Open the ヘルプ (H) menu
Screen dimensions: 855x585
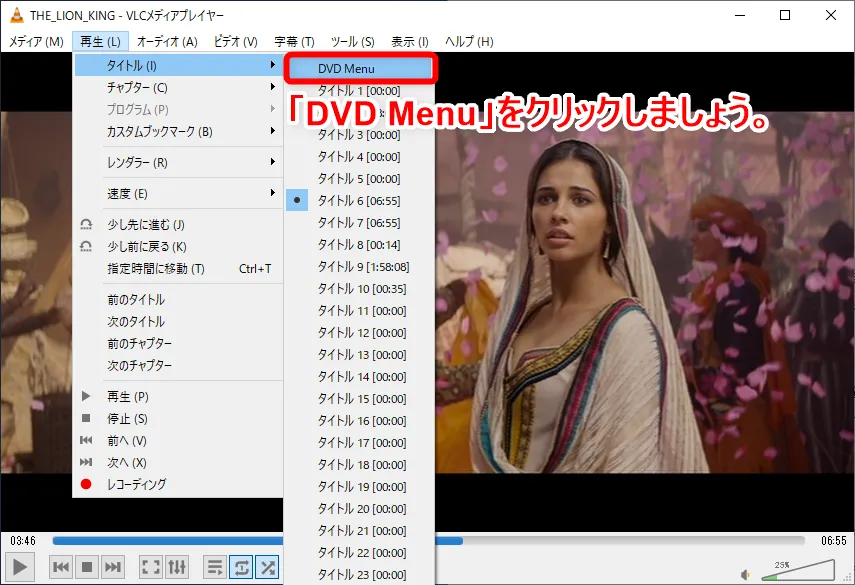click(469, 41)
